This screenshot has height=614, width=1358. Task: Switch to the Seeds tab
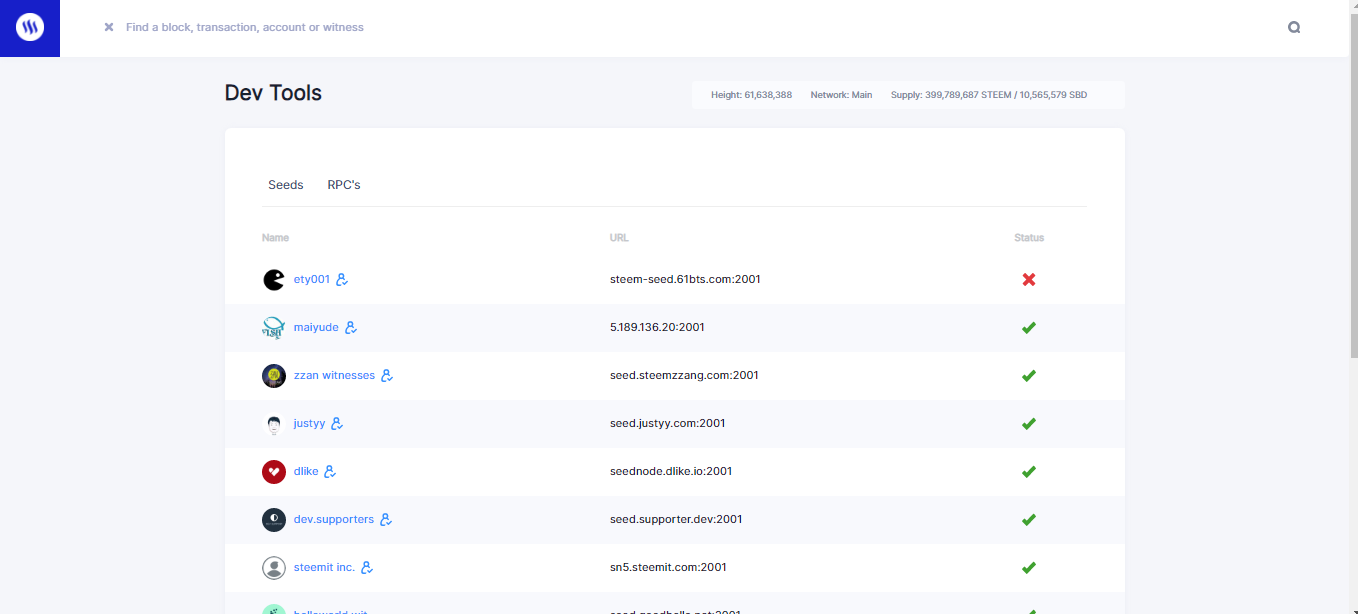286,185
